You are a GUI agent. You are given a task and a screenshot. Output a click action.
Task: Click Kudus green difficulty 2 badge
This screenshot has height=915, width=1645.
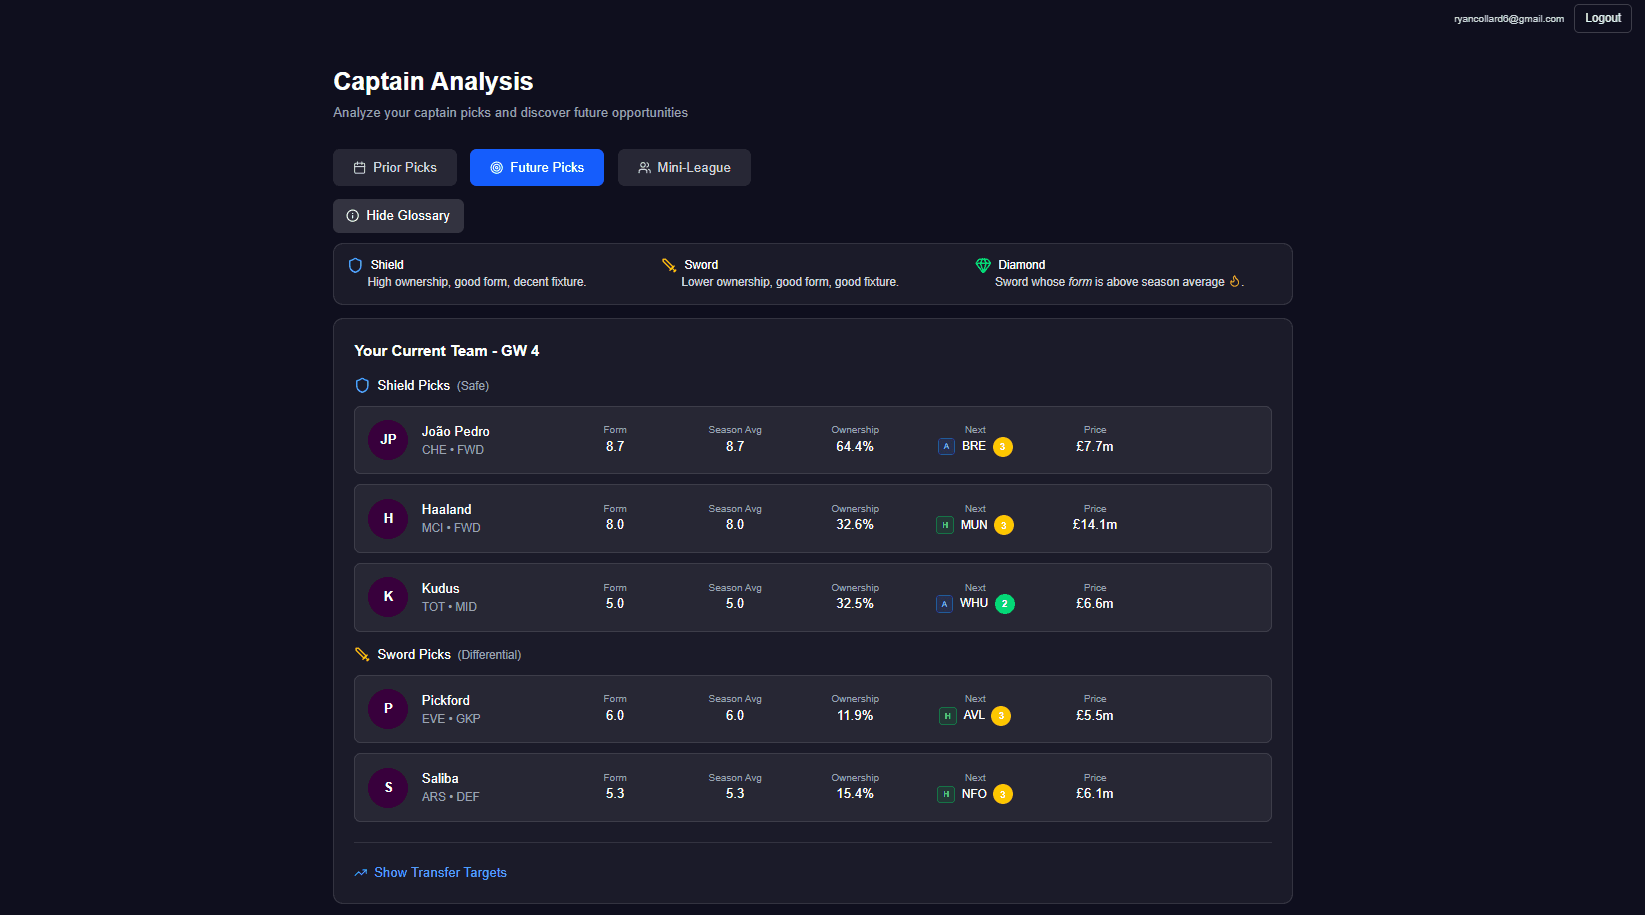(x=1004, y=604)
